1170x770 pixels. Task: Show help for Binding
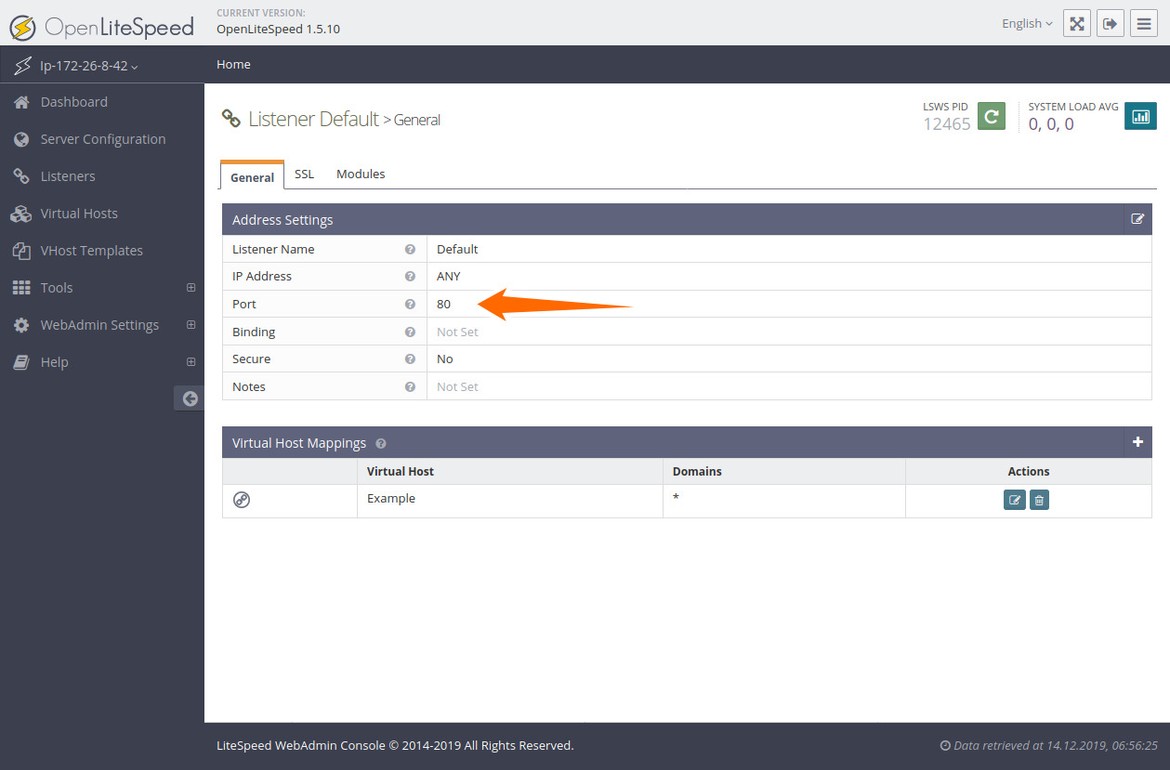point(410,332)
